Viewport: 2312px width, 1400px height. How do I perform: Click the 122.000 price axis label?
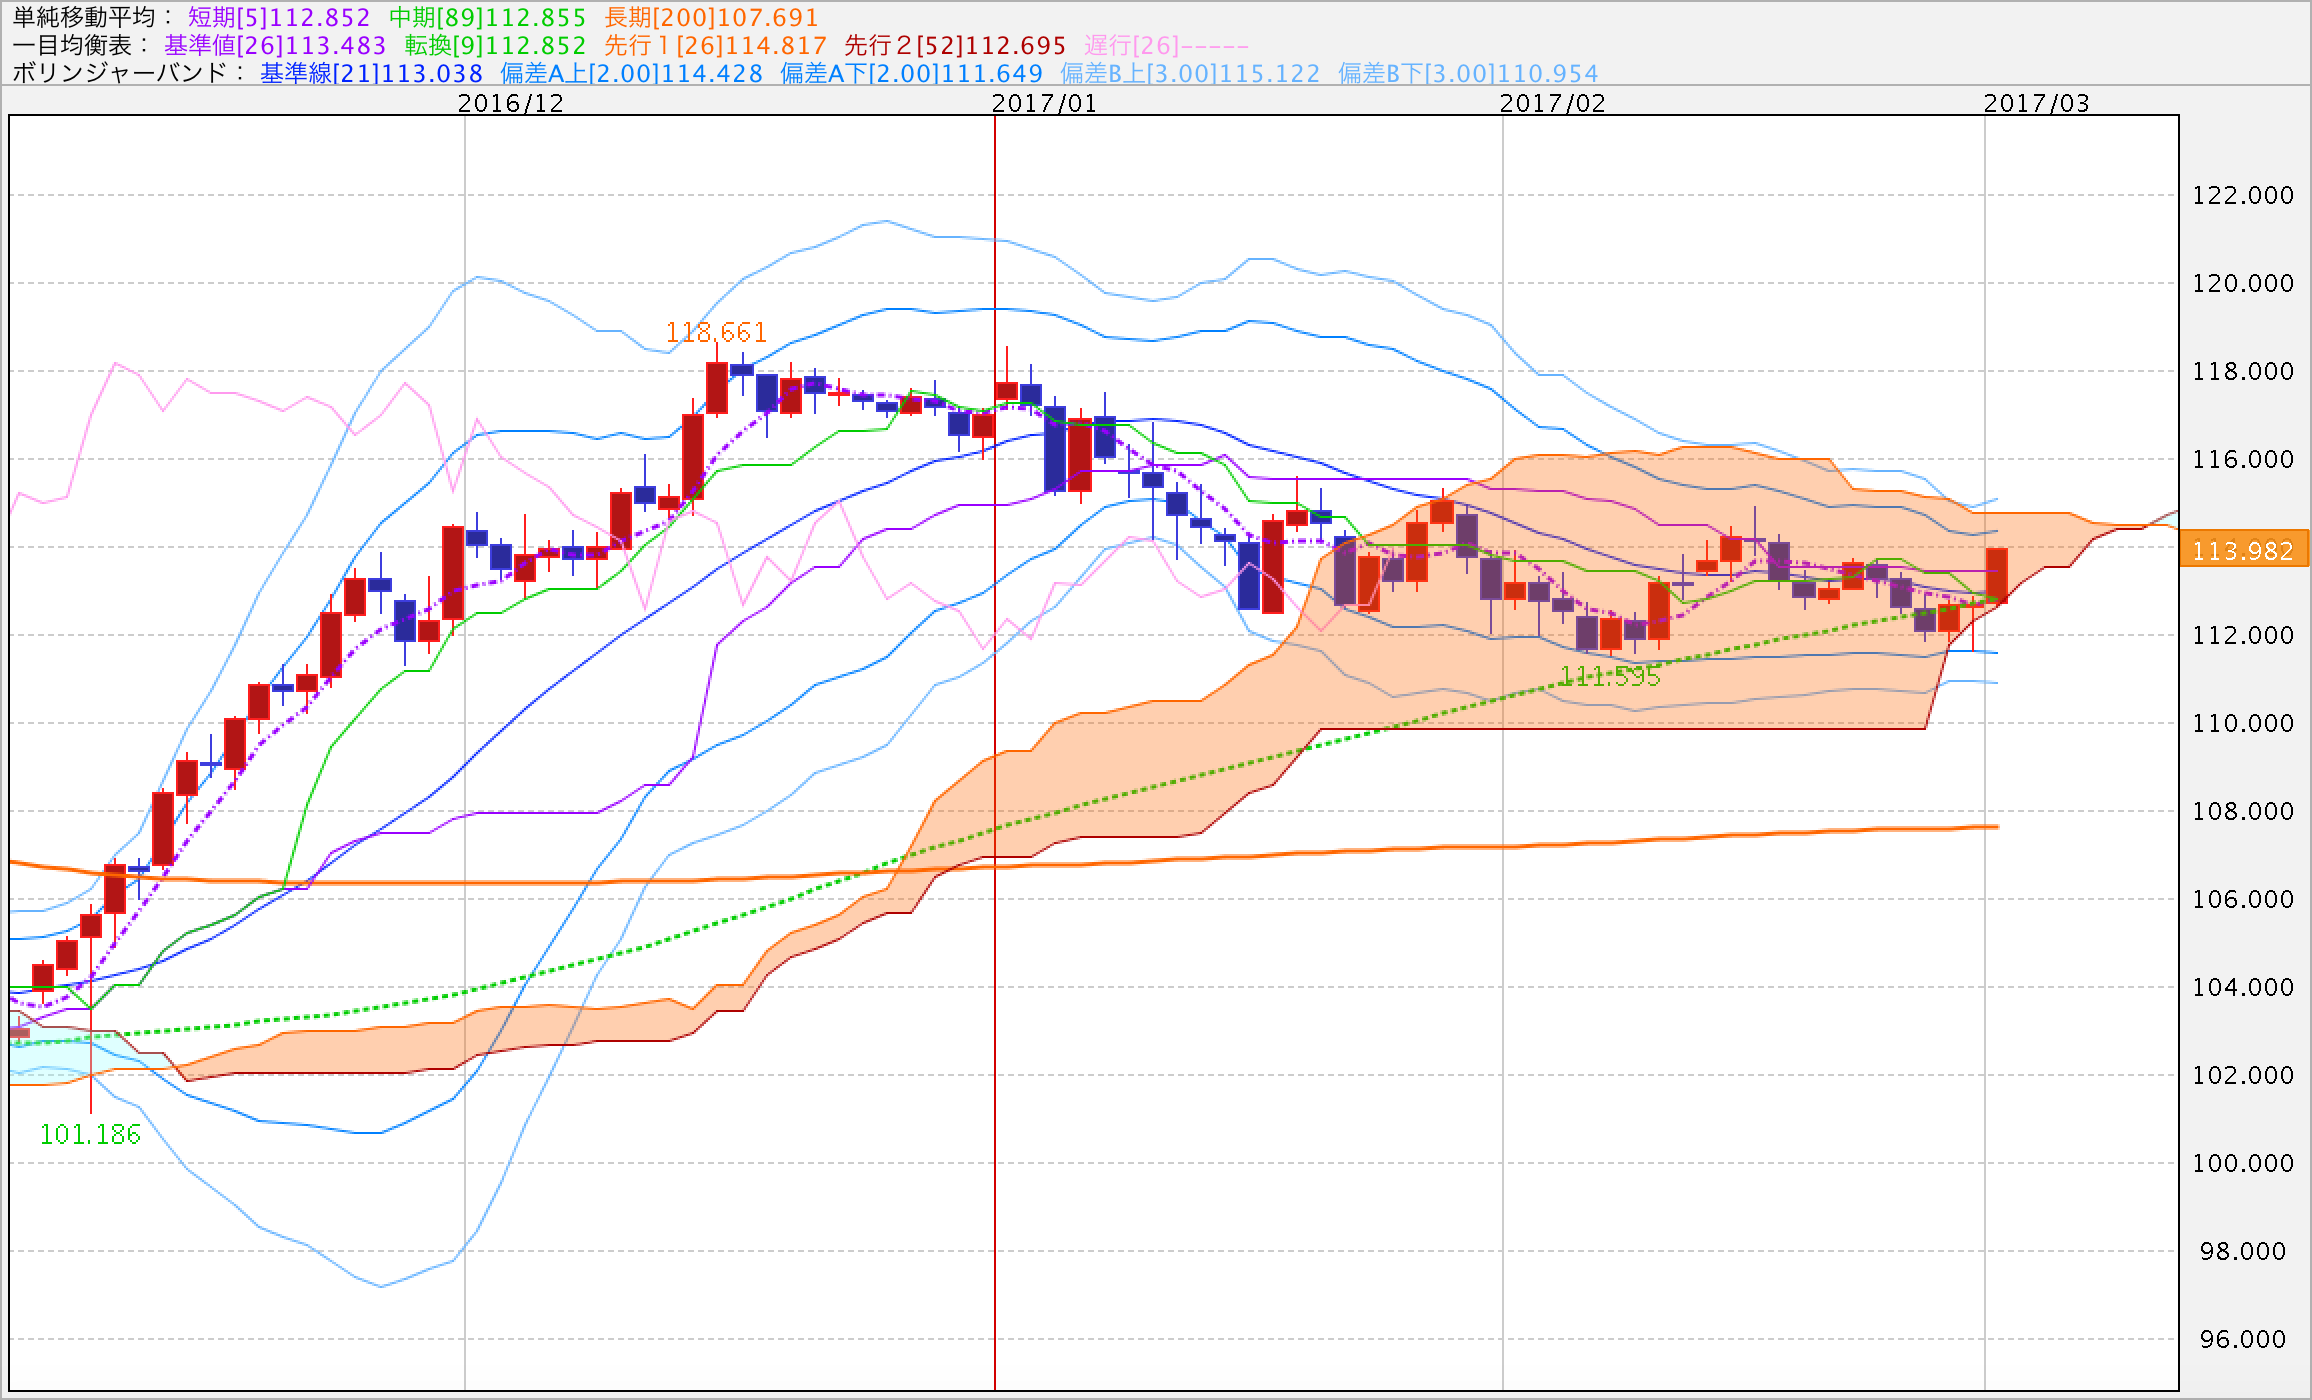2243,195
